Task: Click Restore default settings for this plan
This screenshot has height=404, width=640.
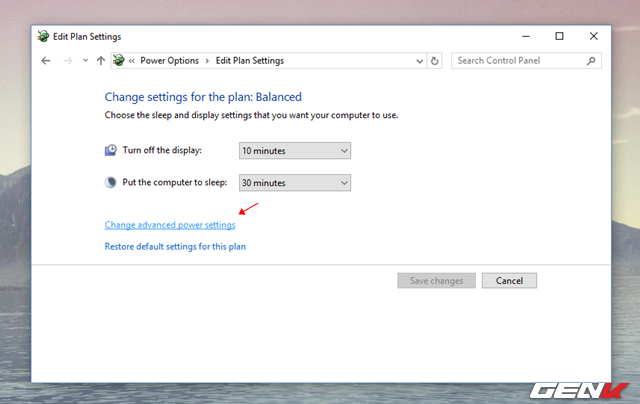Action: [x=175, y=246]
